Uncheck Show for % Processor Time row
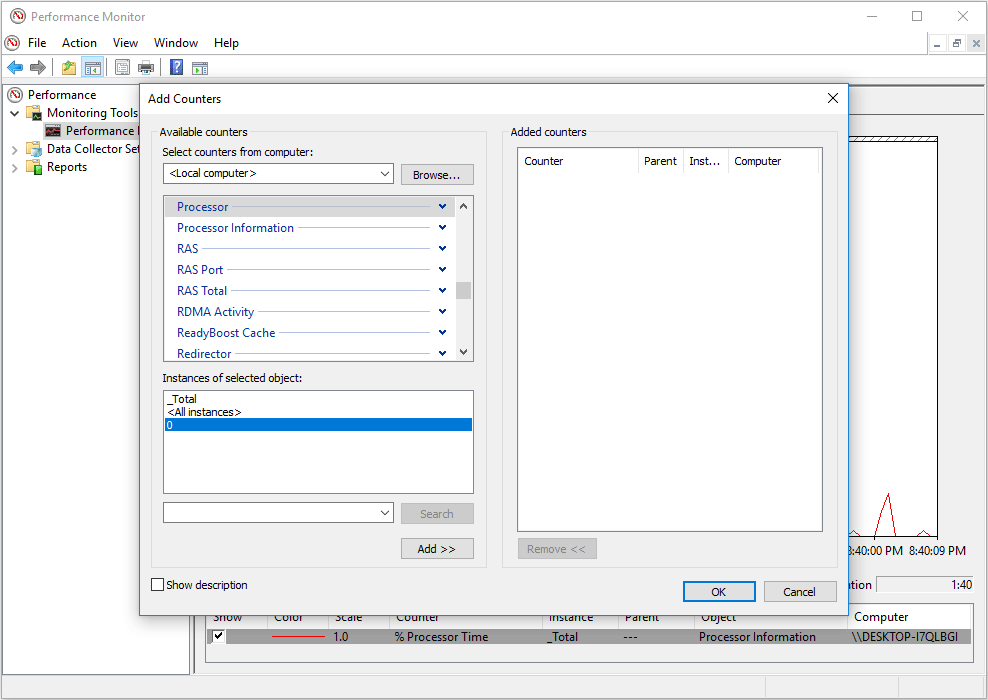Viewport: 988px width, 700px height. (x=218, y=636)
